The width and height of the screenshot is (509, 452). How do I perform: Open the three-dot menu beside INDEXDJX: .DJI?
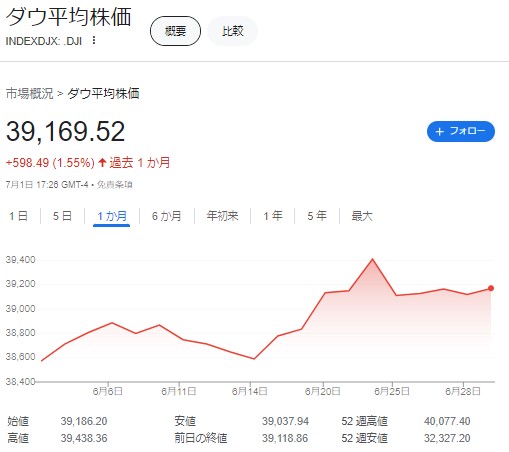click(x=94, y=40)
